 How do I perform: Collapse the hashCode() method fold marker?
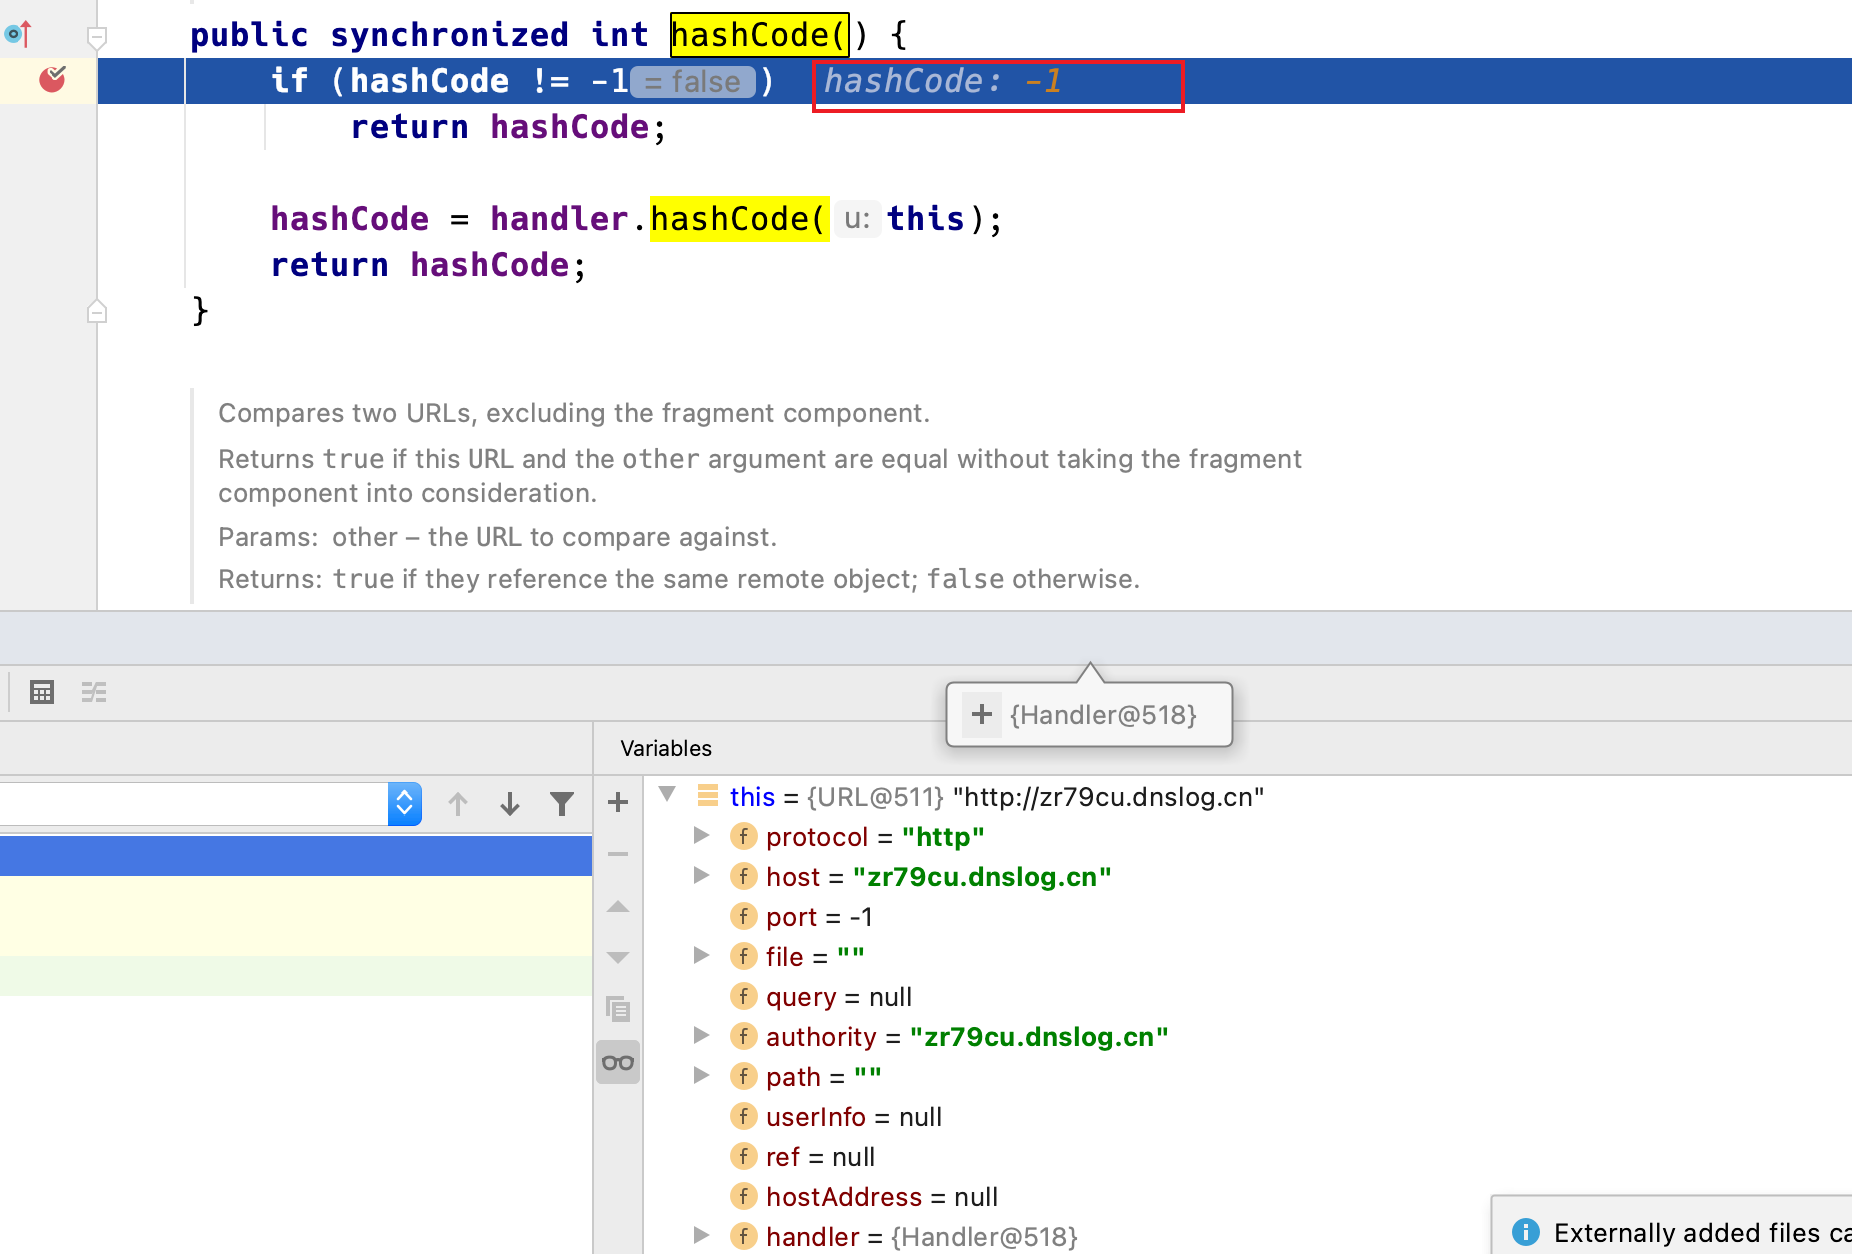point(97,38)
